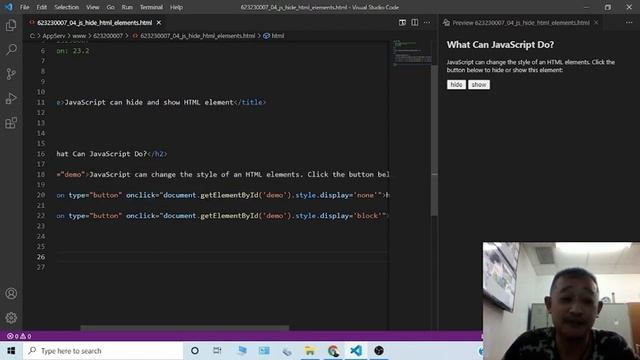Close the Preview tab
Viewport: 640px width, 360px height.
point(596,22)
